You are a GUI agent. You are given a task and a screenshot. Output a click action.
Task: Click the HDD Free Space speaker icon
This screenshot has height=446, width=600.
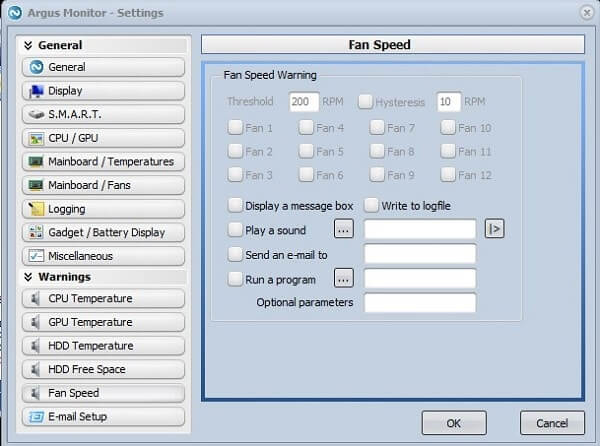click(36, 370)
